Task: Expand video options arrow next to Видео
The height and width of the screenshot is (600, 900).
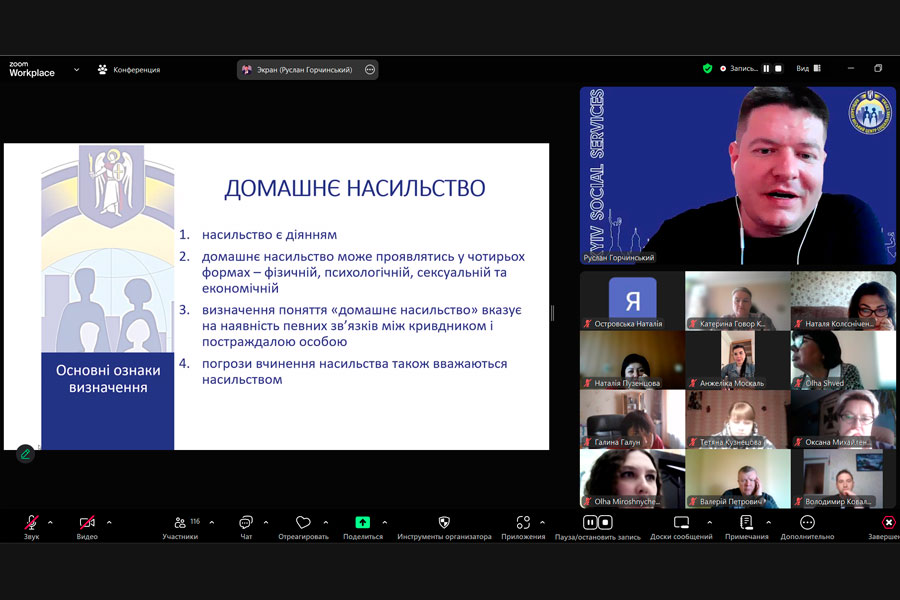Action: (109, 522)
